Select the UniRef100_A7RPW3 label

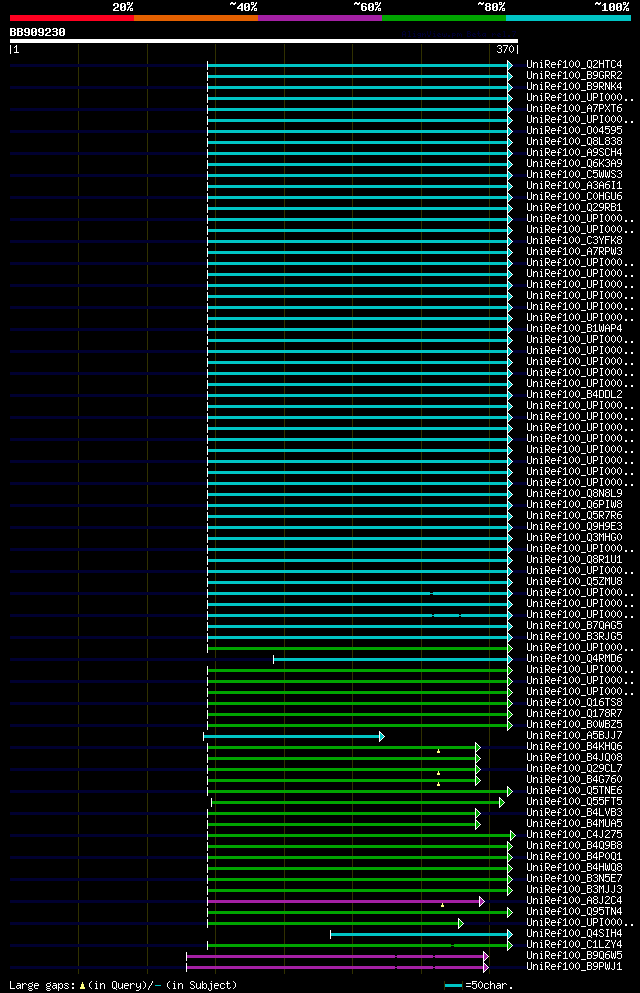coord(574,251)
